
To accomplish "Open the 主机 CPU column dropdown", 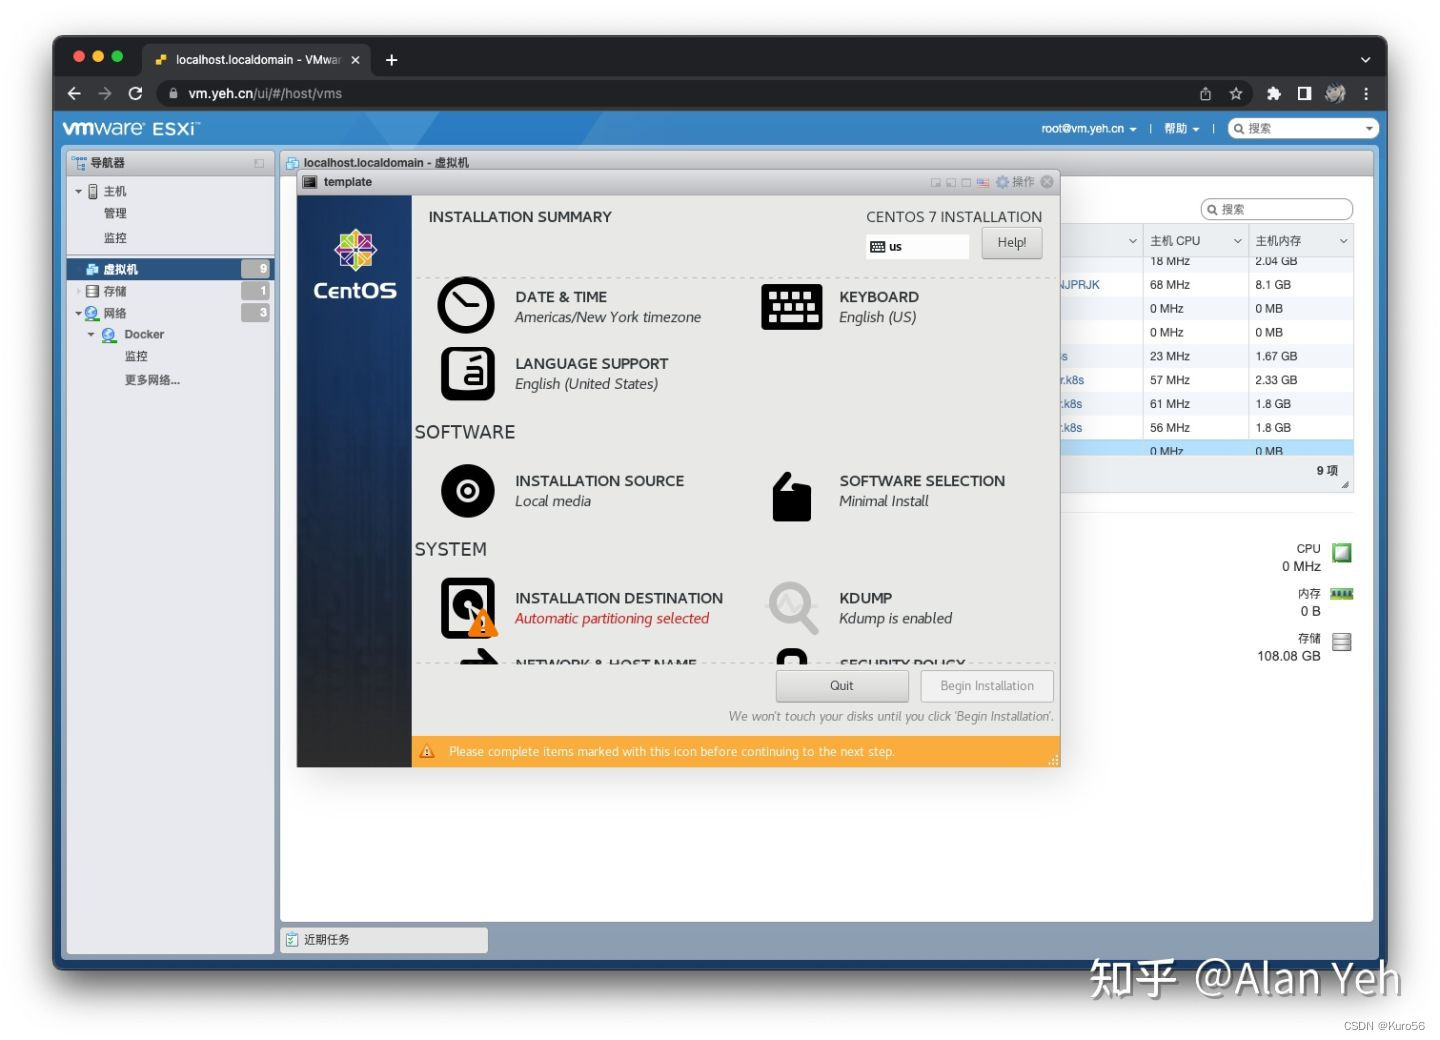I will (1237, 241).
